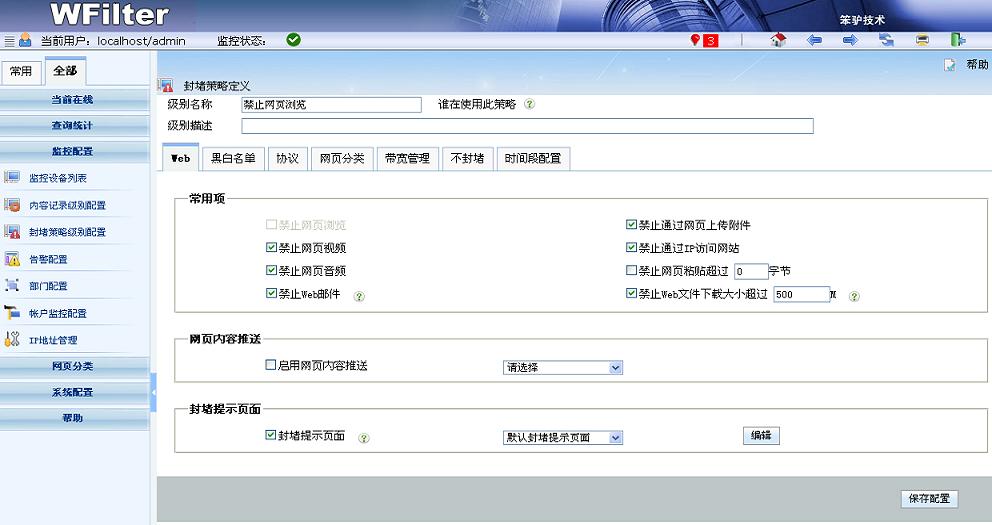This screenshot has height=525, width=992.
Task: Switch to the 黑白名单 tab
Action: coord(233,158)
